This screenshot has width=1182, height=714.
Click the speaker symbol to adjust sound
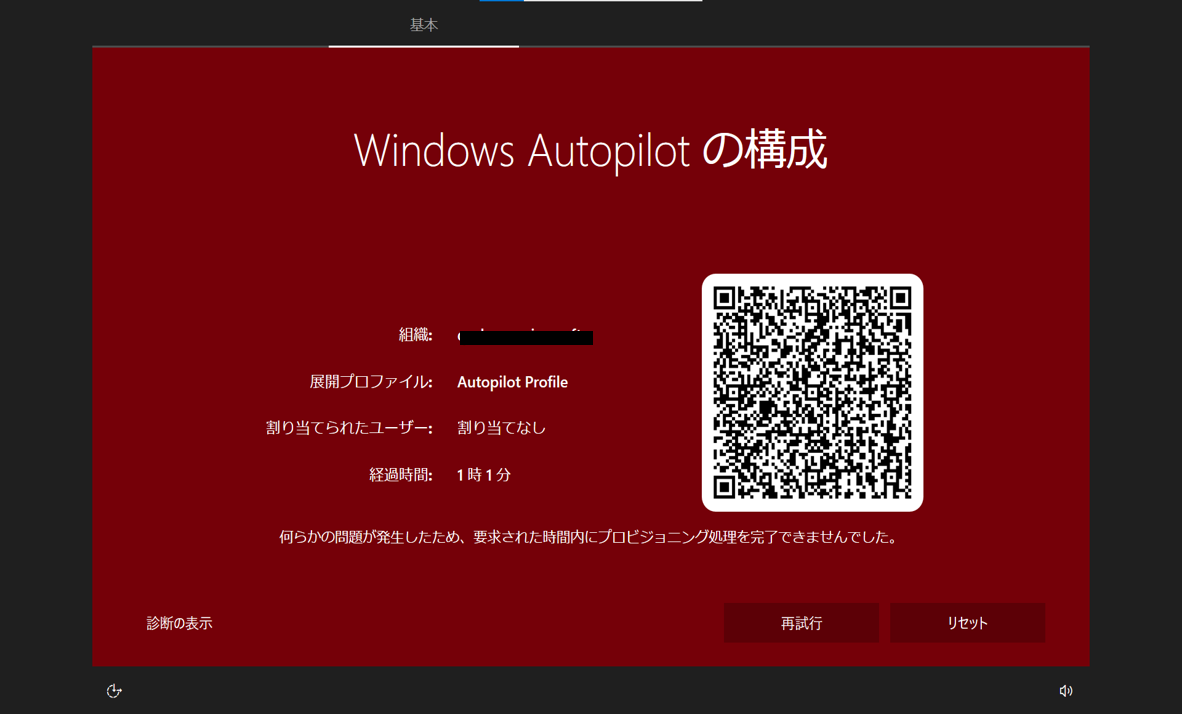1066,690
